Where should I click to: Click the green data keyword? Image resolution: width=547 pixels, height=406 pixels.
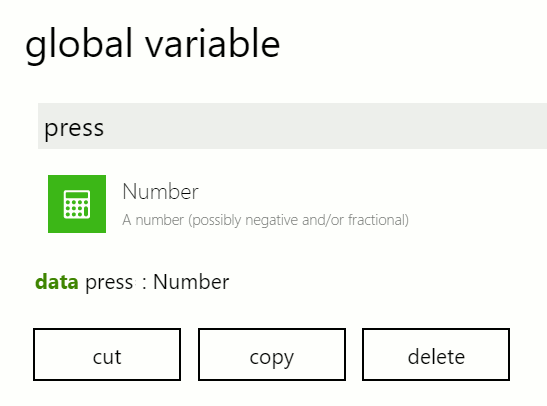click(x=57, y=282)
